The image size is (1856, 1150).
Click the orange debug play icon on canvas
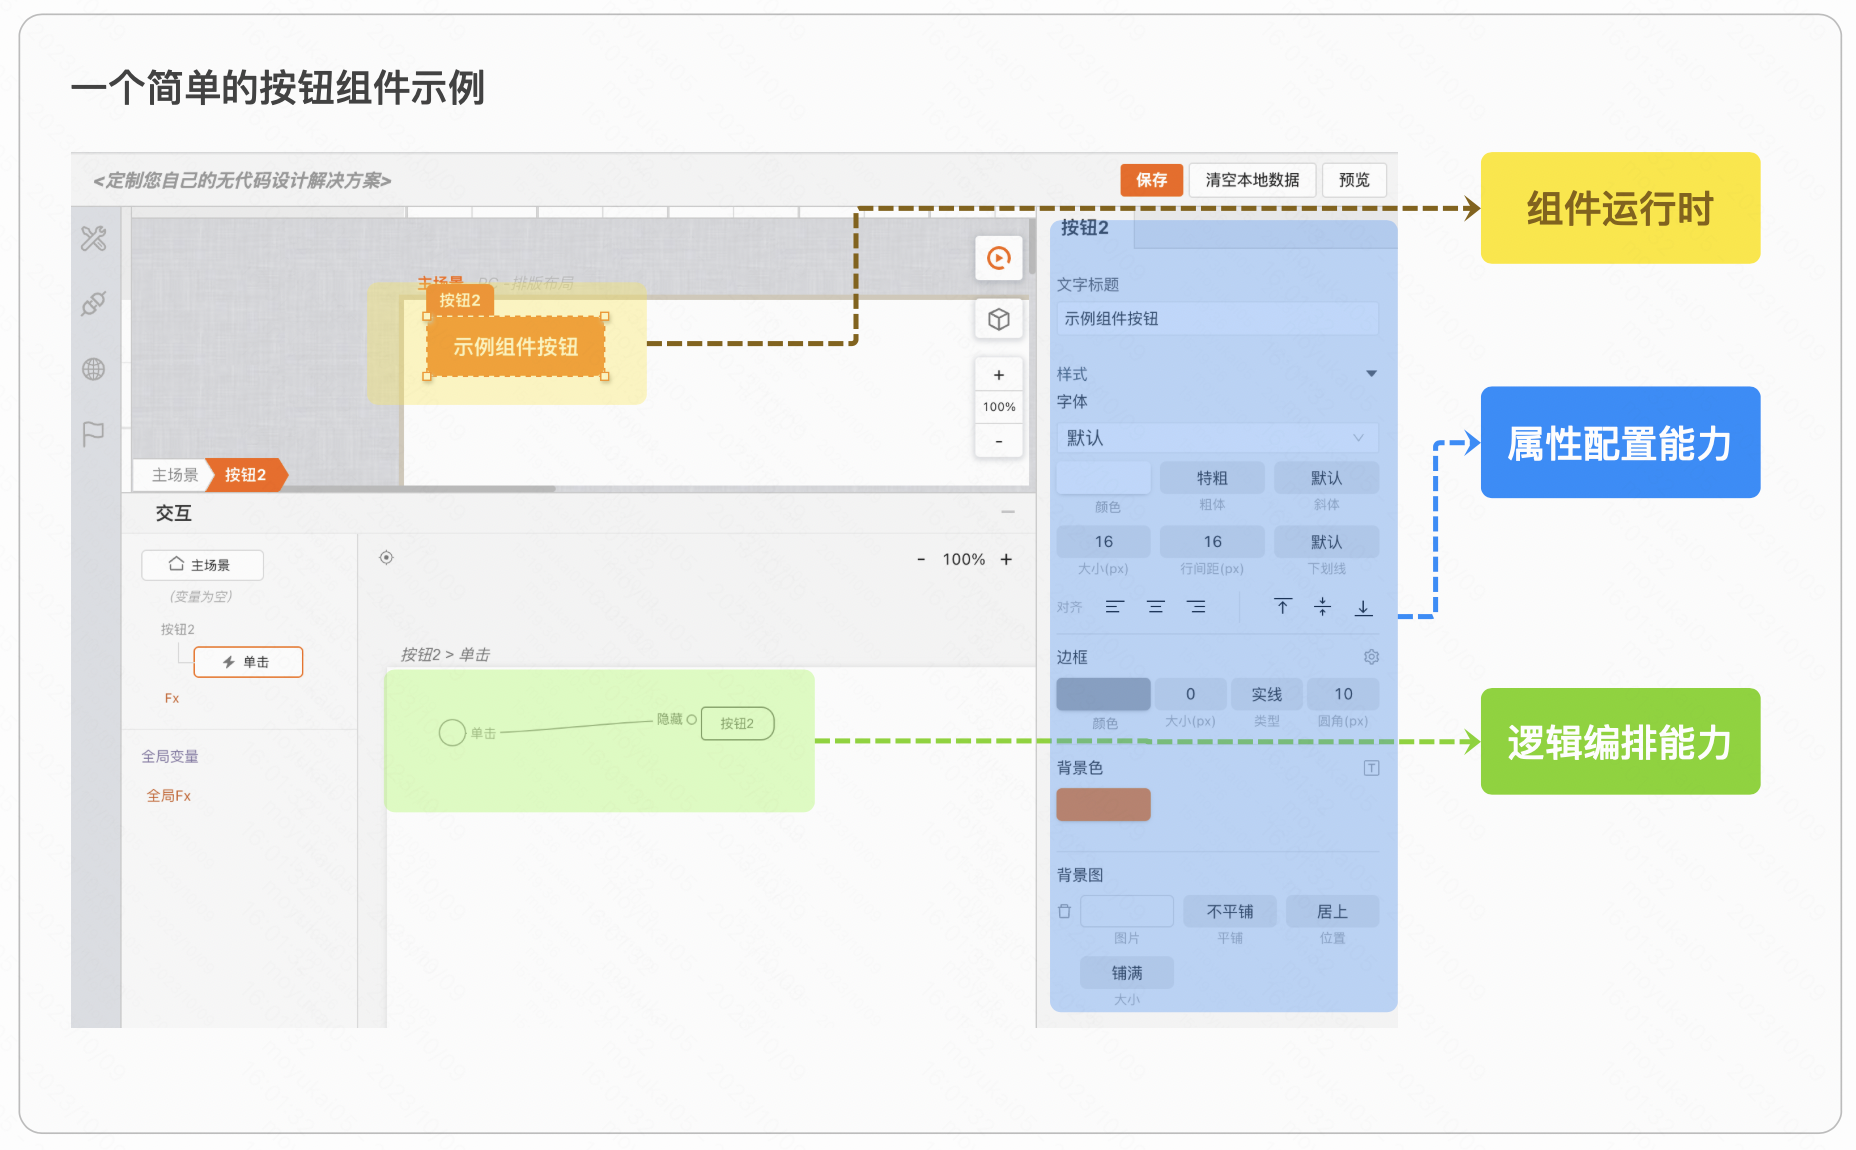(999, 258)
